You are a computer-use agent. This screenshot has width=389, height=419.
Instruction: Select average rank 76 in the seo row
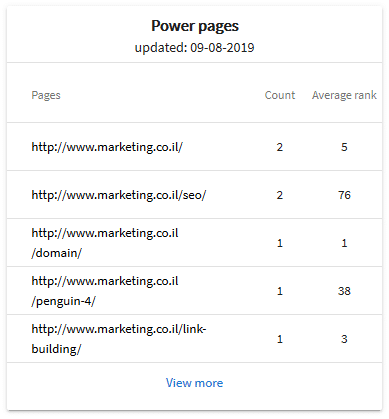click(344, 195)
